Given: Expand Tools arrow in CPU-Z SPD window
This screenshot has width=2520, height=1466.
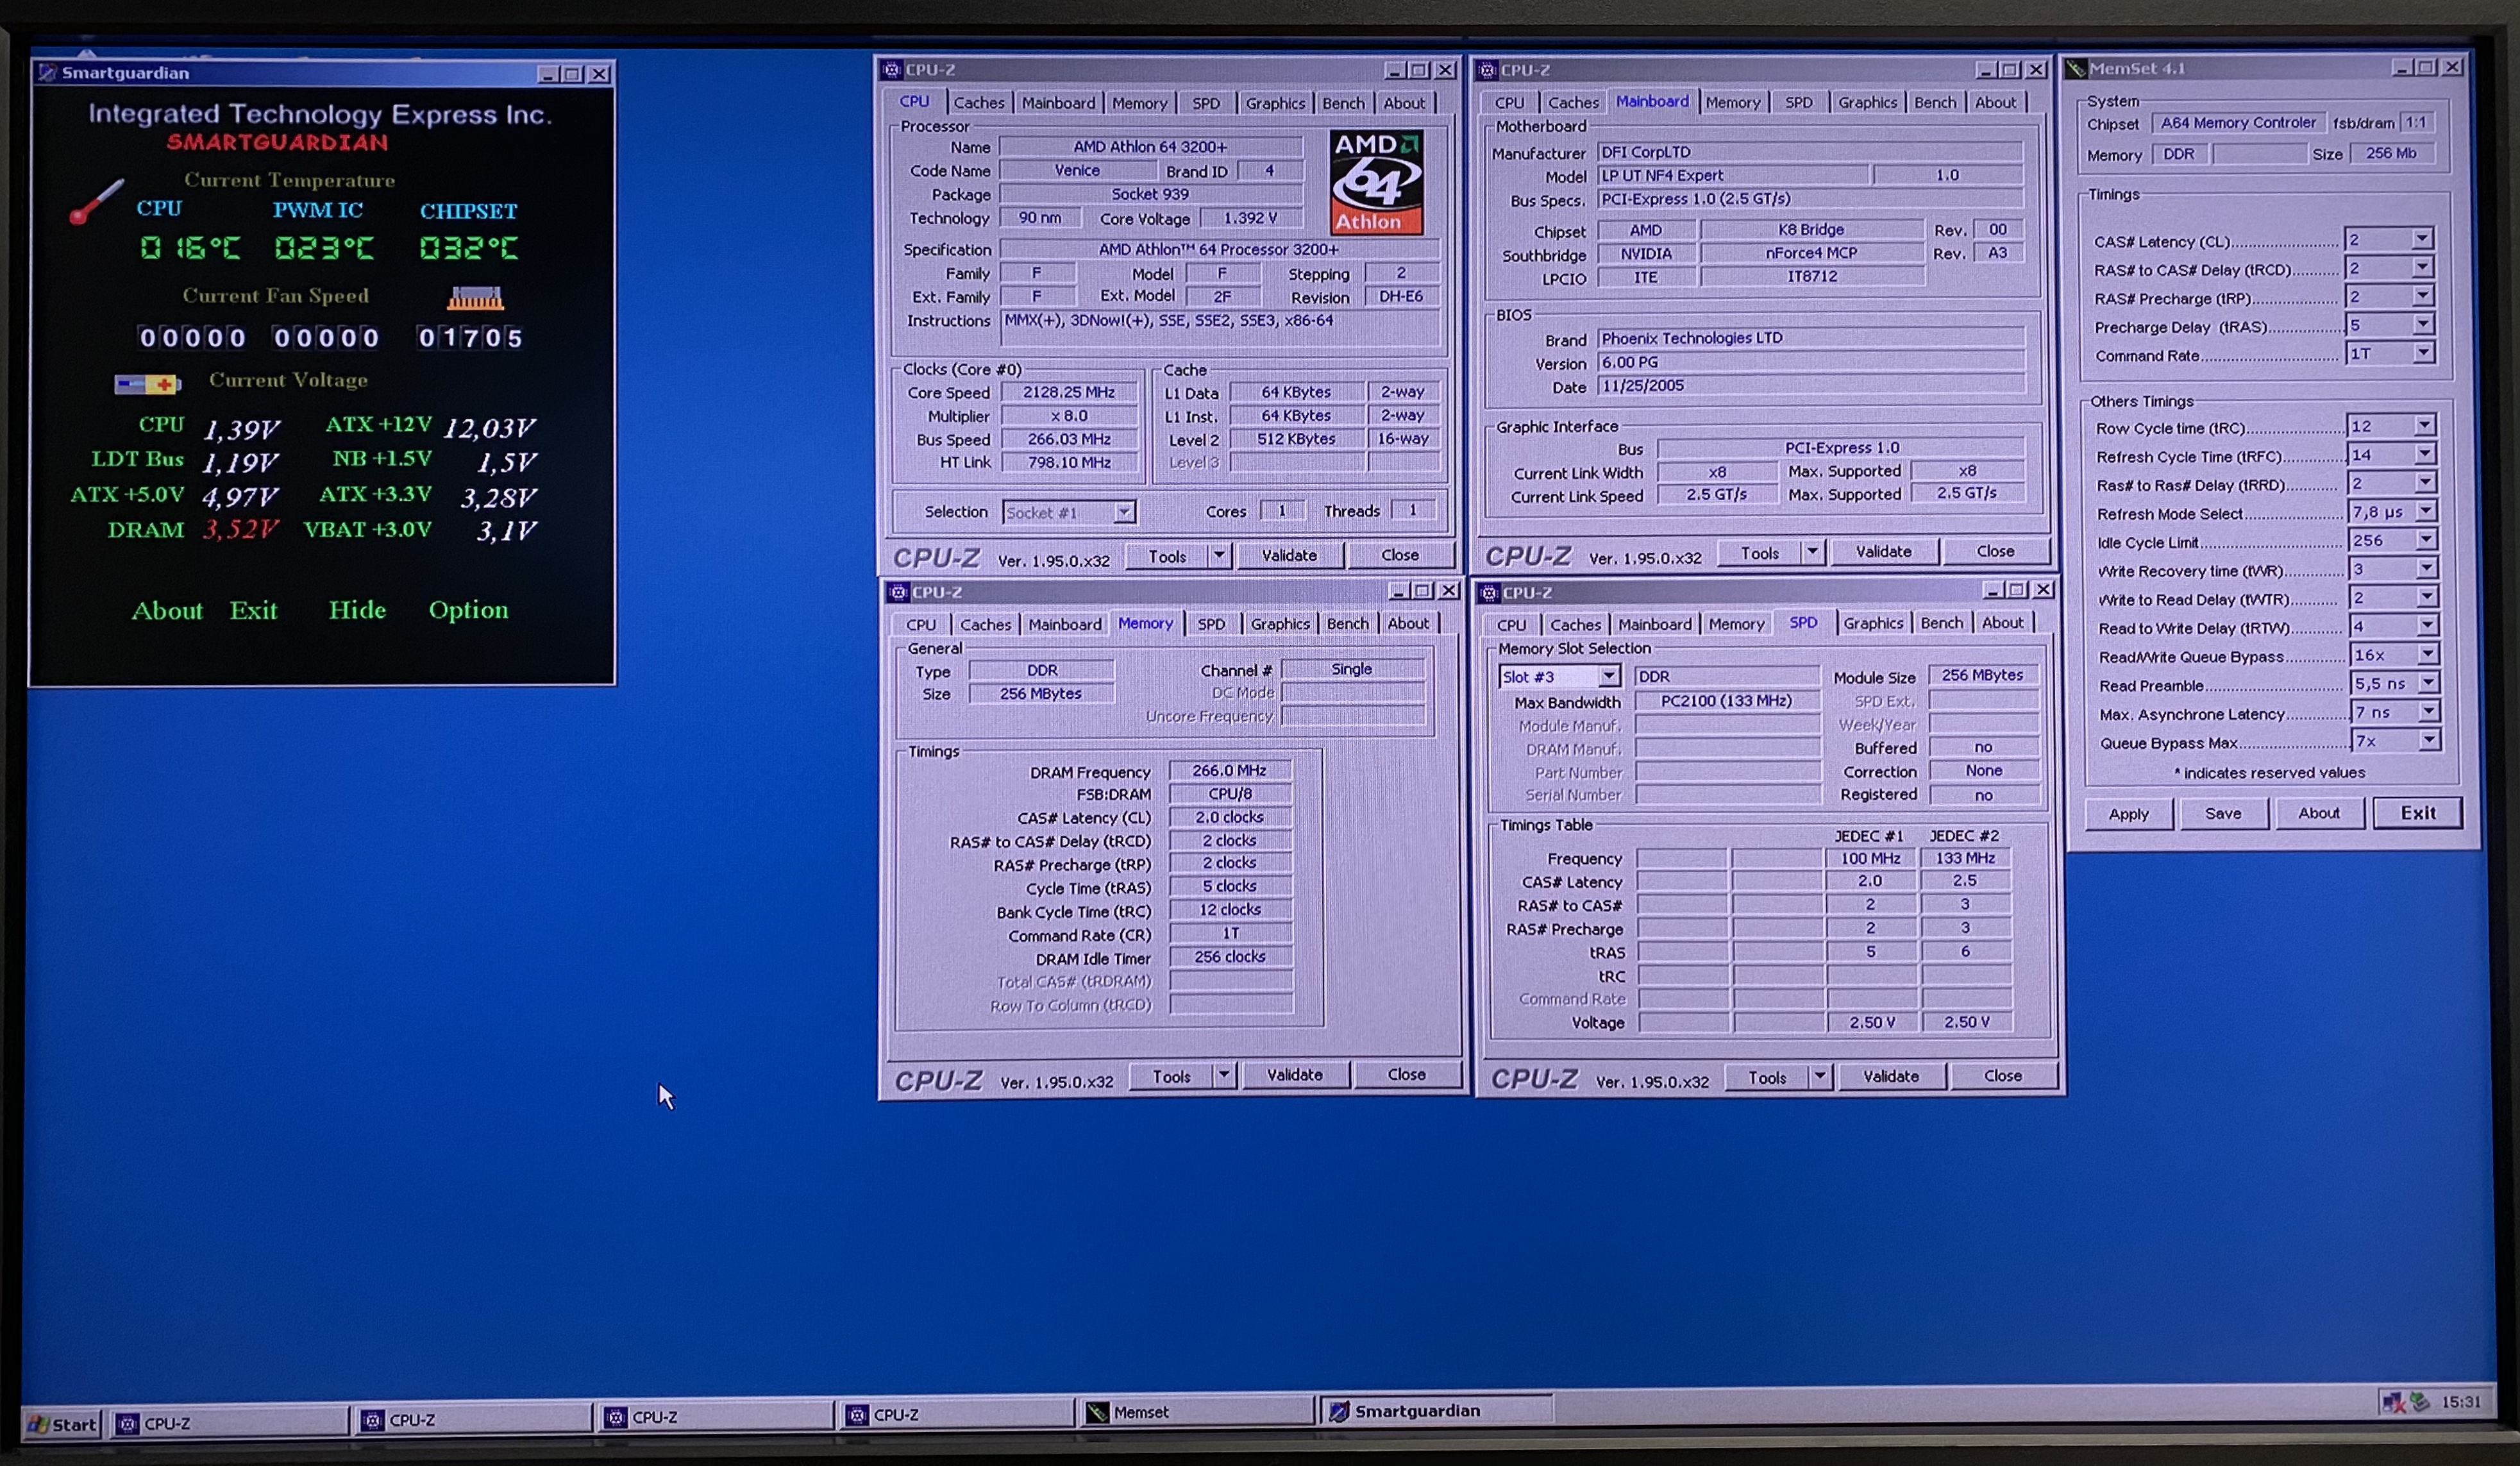Looking at the screenshot, I should (x=1820, y=1076).
